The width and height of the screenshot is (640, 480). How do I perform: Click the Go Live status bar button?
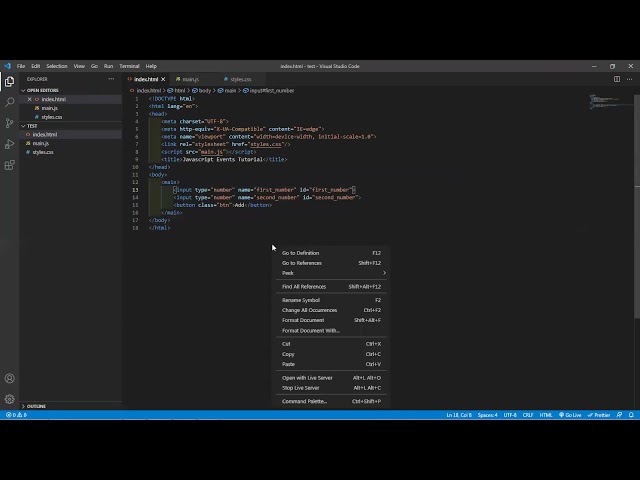point(570,415)
